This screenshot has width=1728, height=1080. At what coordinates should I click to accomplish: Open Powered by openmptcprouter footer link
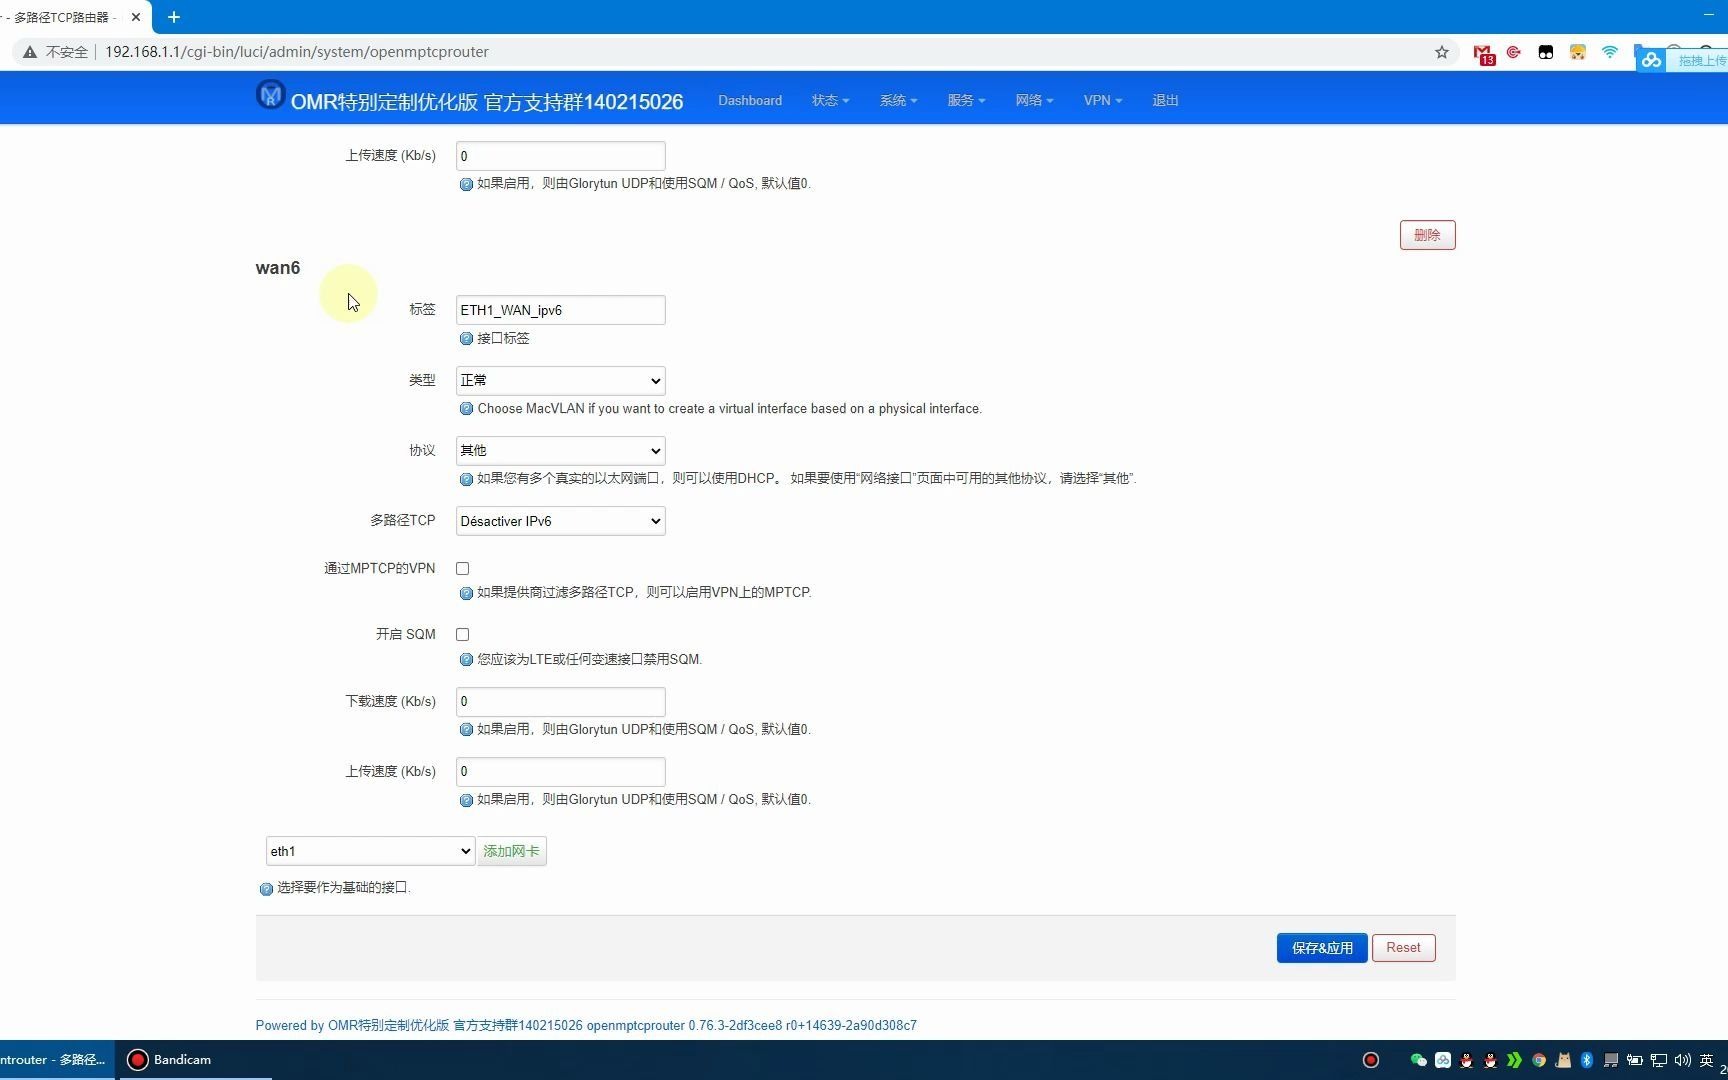586,1026
